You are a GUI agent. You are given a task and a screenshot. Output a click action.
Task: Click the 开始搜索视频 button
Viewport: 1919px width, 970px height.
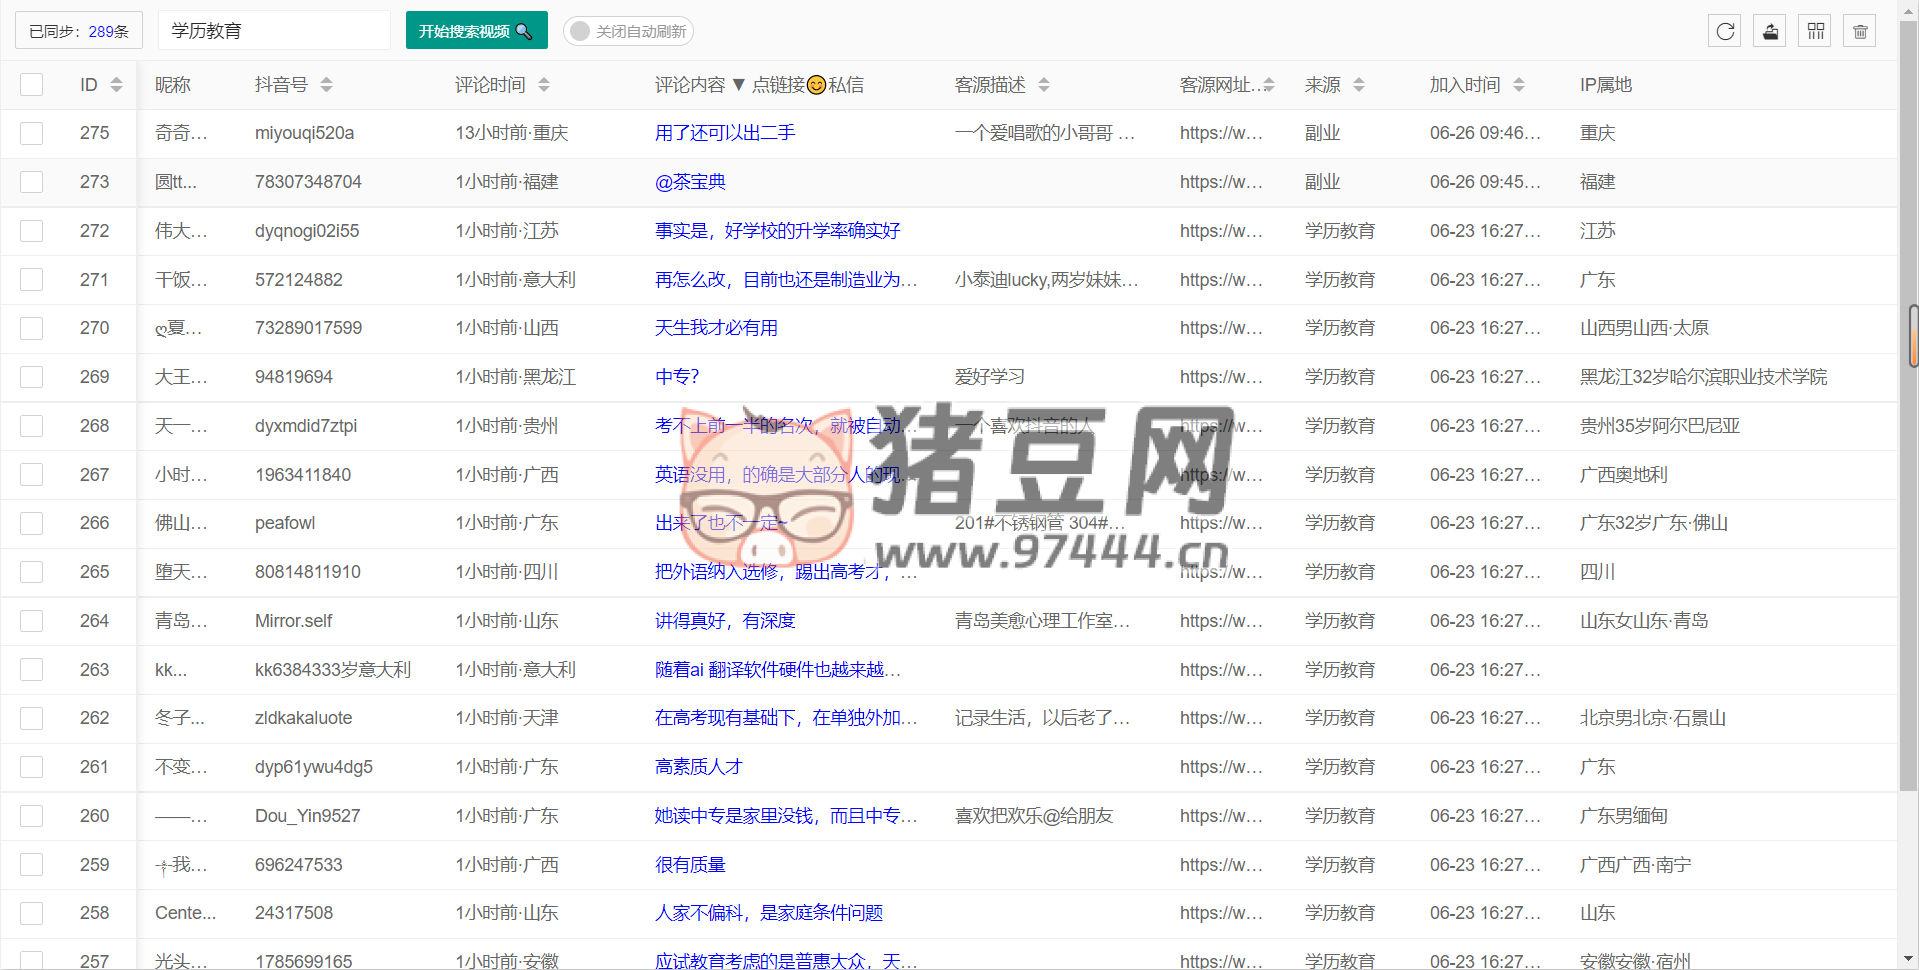click(476, 31)
